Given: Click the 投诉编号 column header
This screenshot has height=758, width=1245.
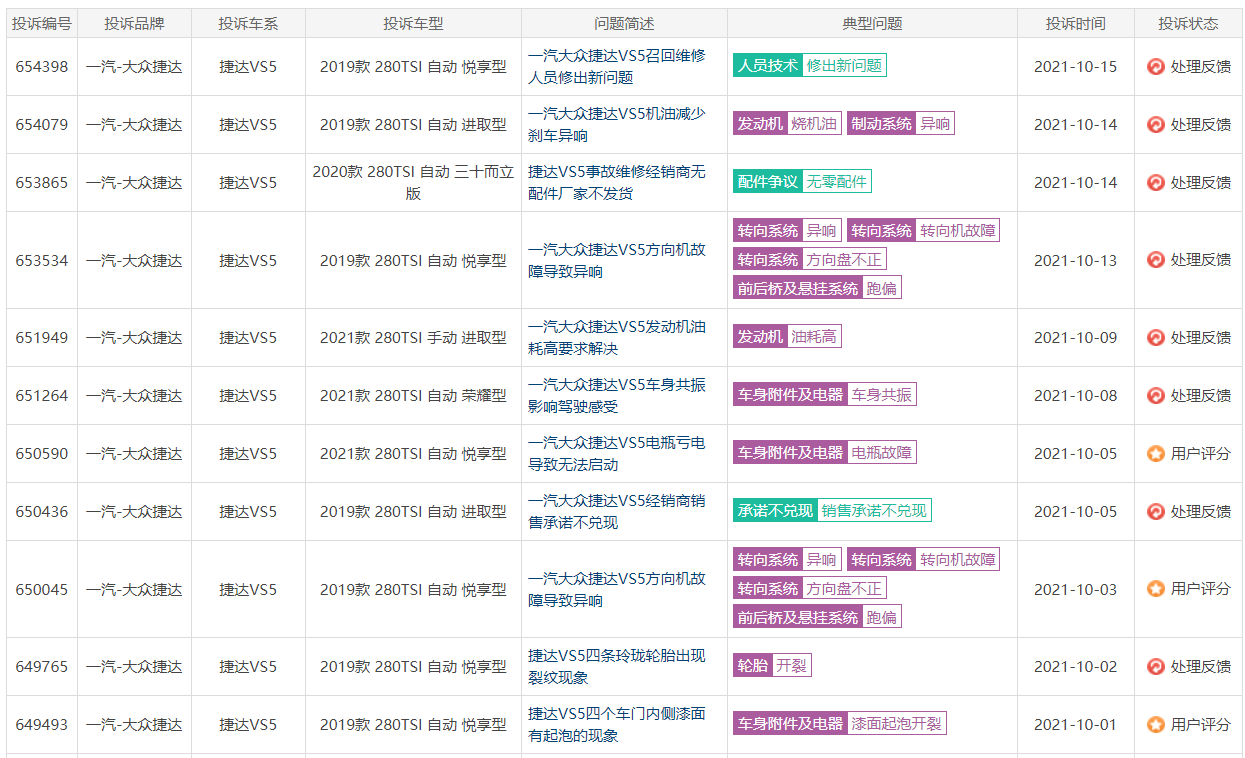Looking at the screenshot, I should click(42, 24).
